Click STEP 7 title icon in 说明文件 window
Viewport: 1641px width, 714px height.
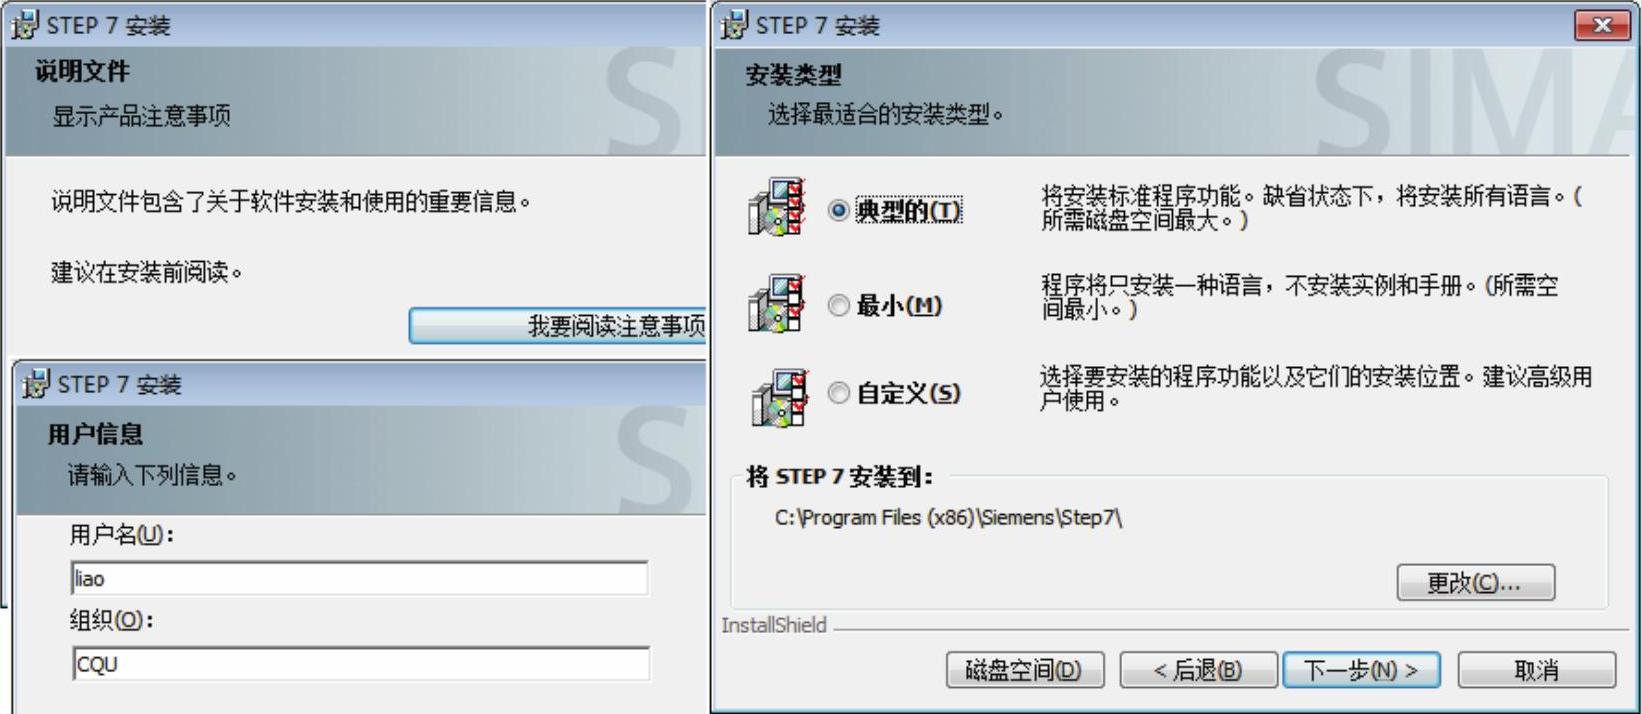pyautogui.click(x=24, y=25)
